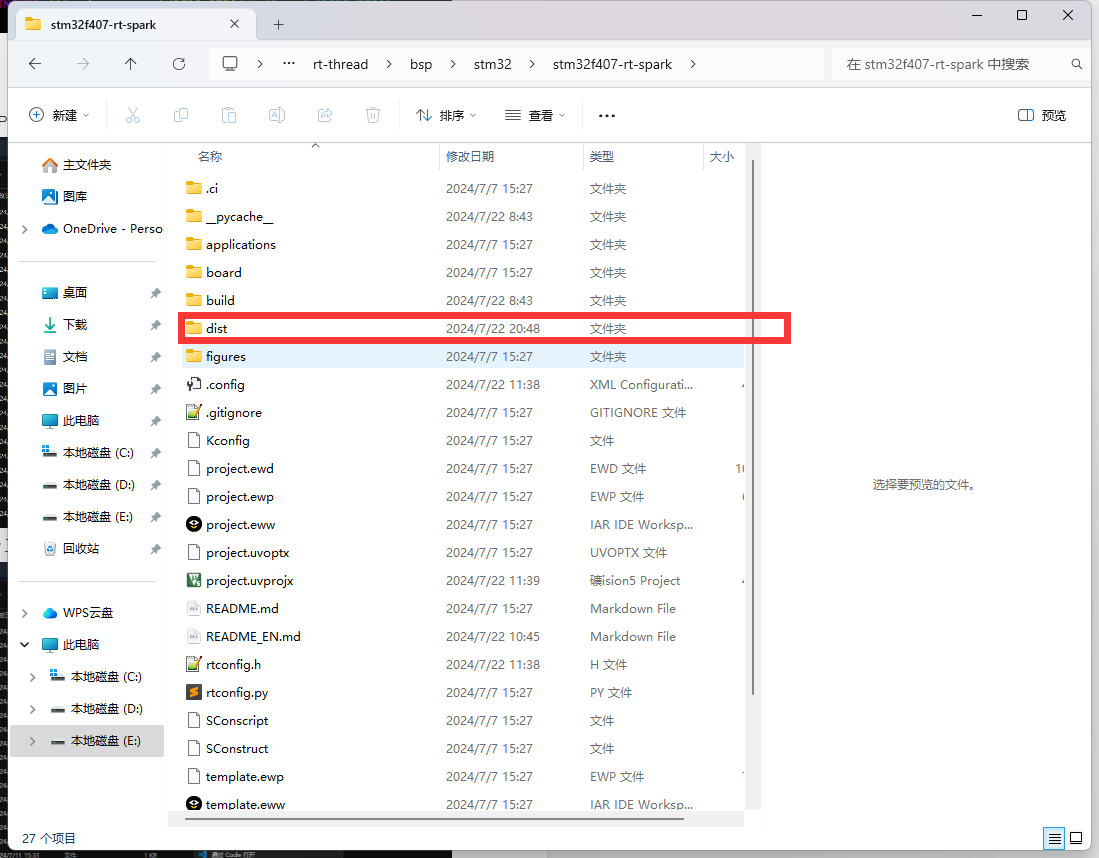Go forward with the right arrow
Screen dimensions: 1099x858
click(83, 64)
